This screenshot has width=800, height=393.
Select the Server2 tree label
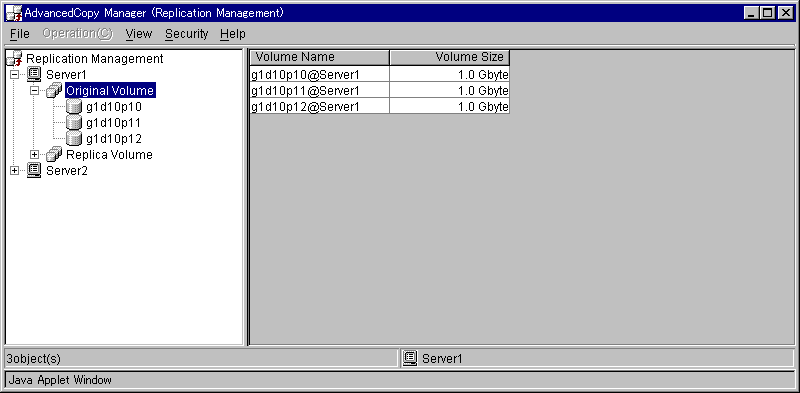(x=67, y=170)
